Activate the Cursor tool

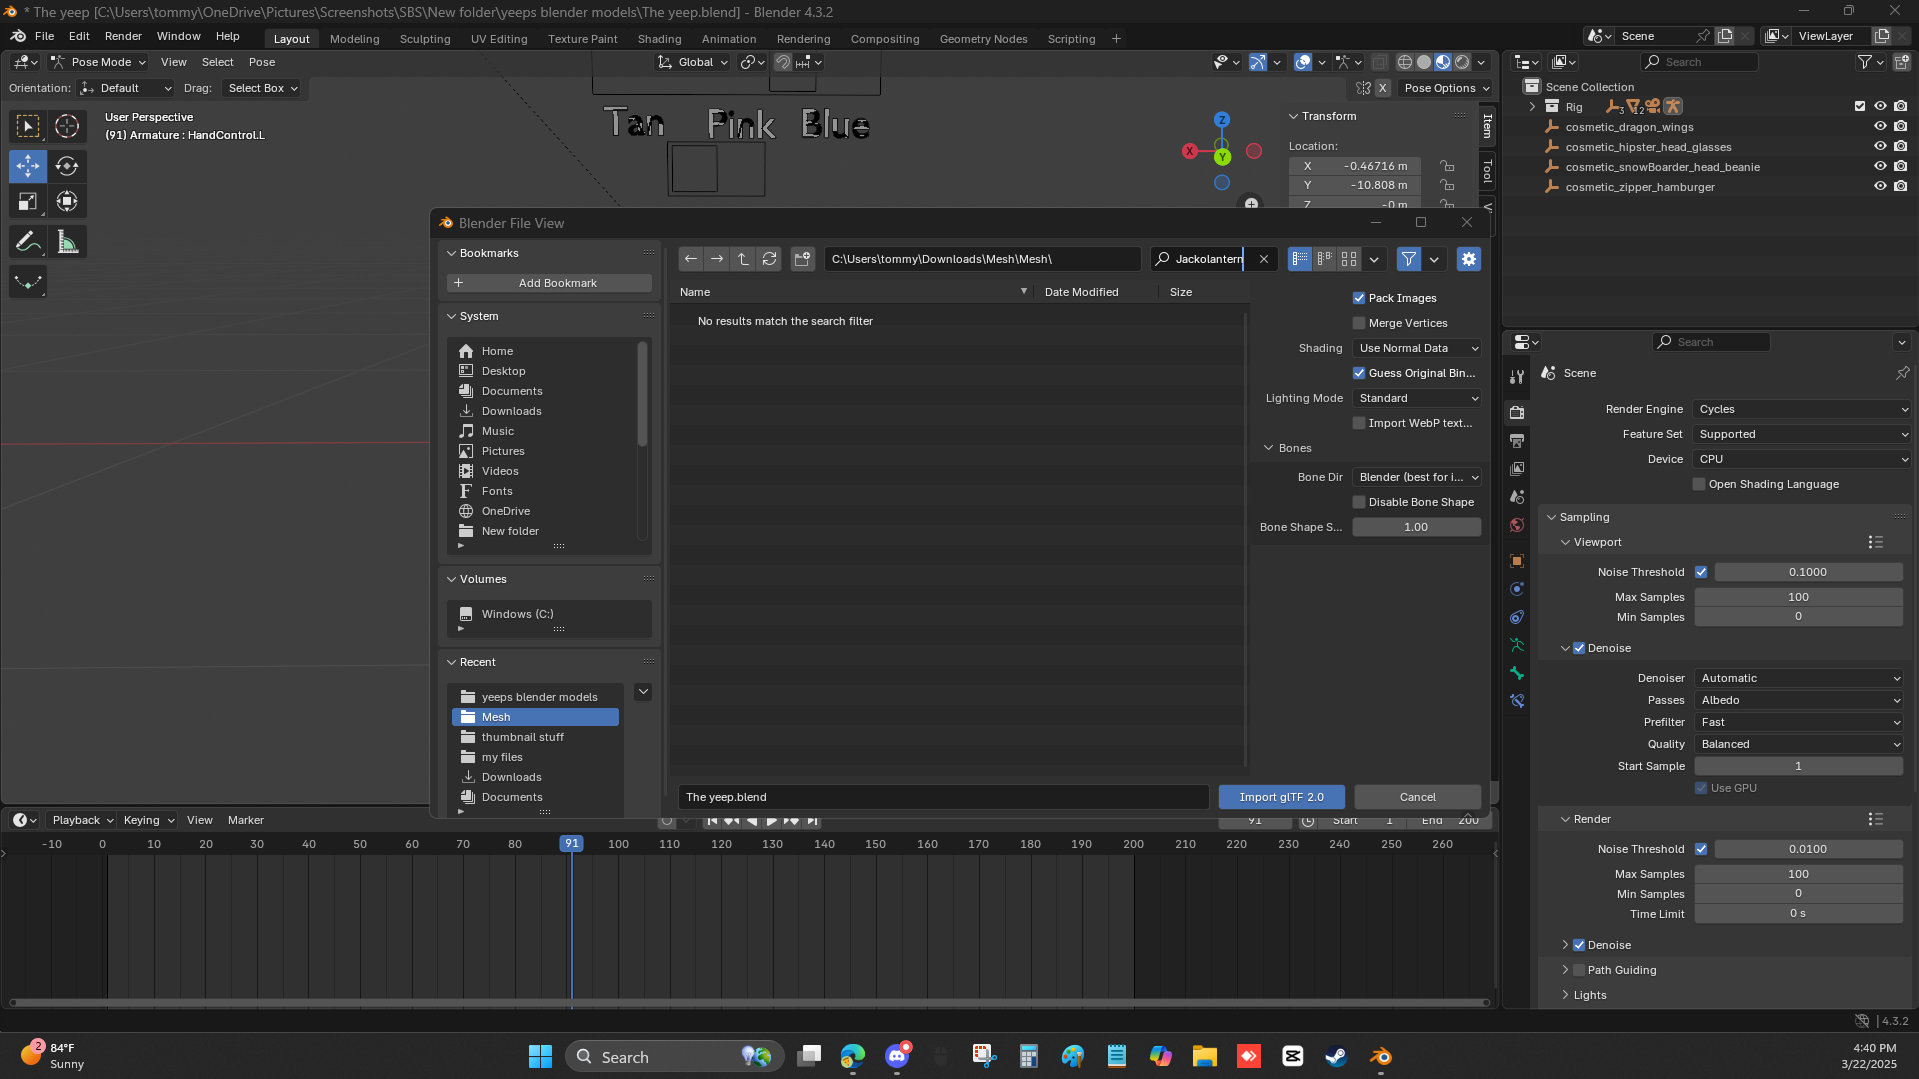(x=67, y=126)
